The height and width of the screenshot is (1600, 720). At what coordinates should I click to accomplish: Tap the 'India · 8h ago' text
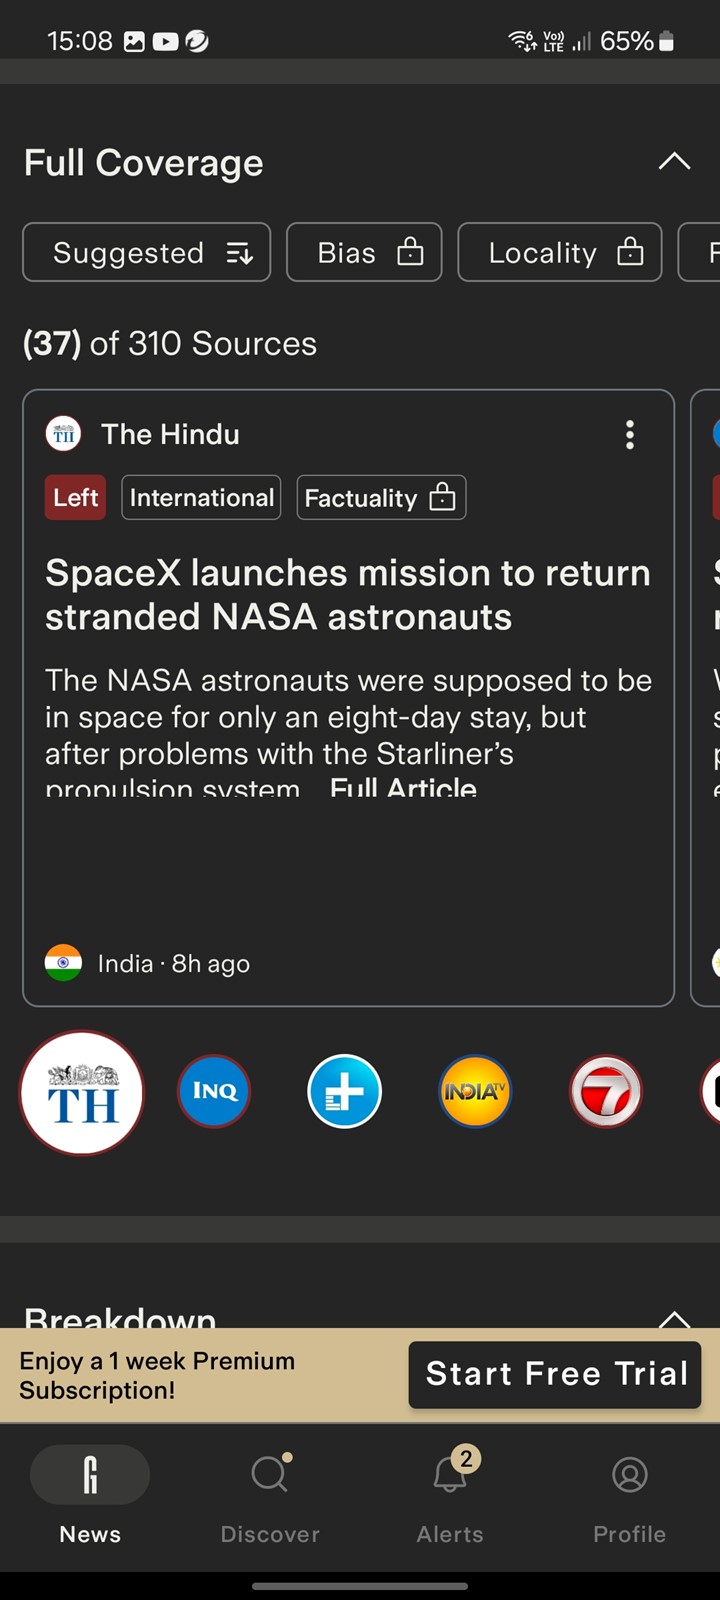point(174,963)
